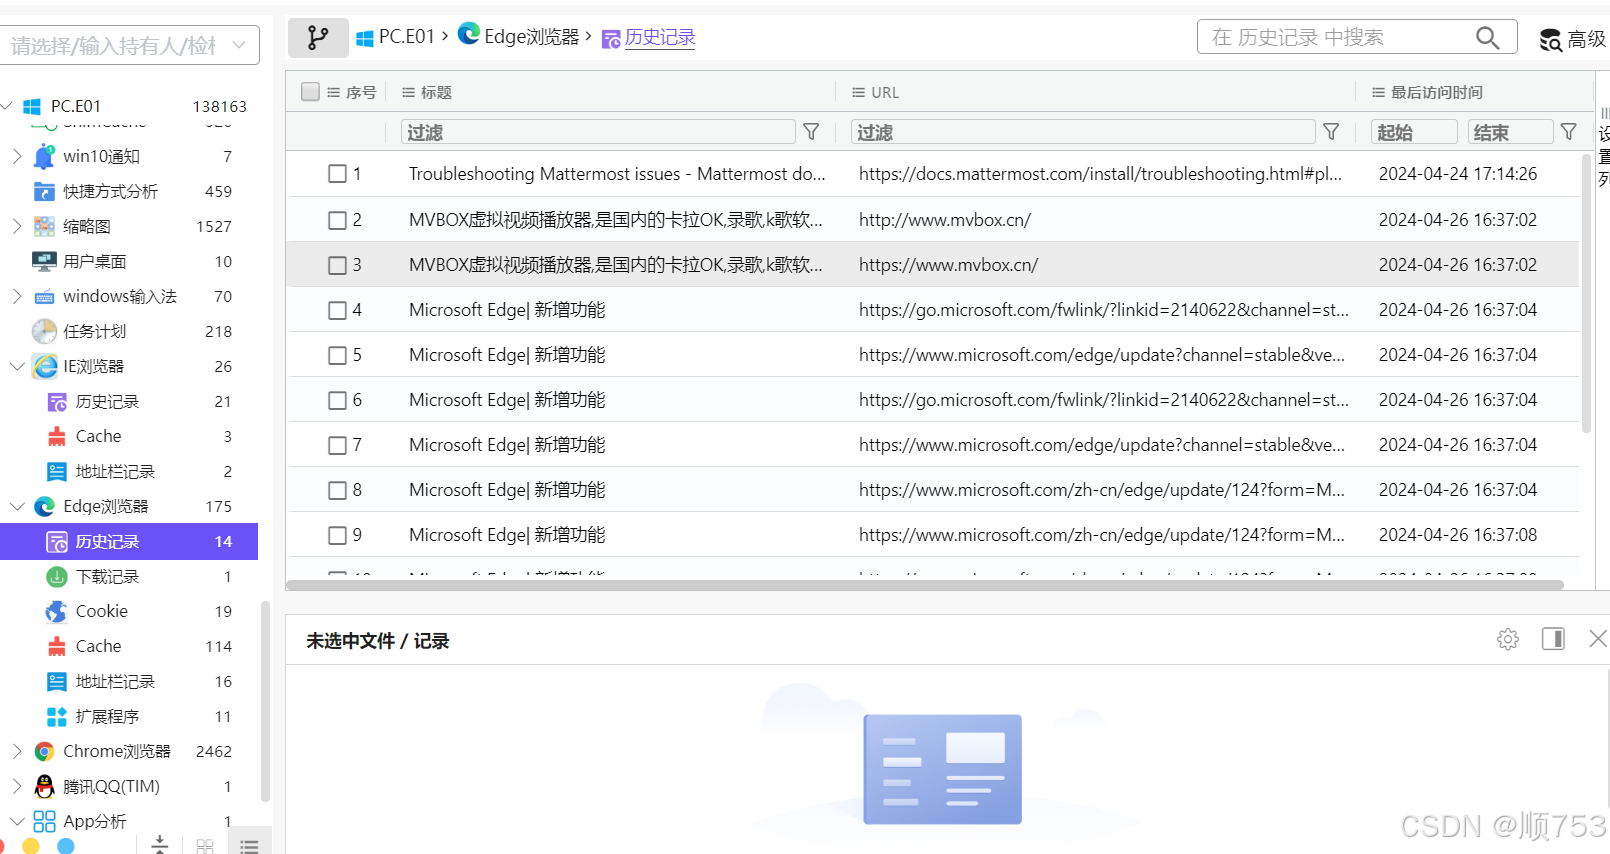Click the search magnifier icon
This screenshot has width=1610, height=854.
[1487, 38]
